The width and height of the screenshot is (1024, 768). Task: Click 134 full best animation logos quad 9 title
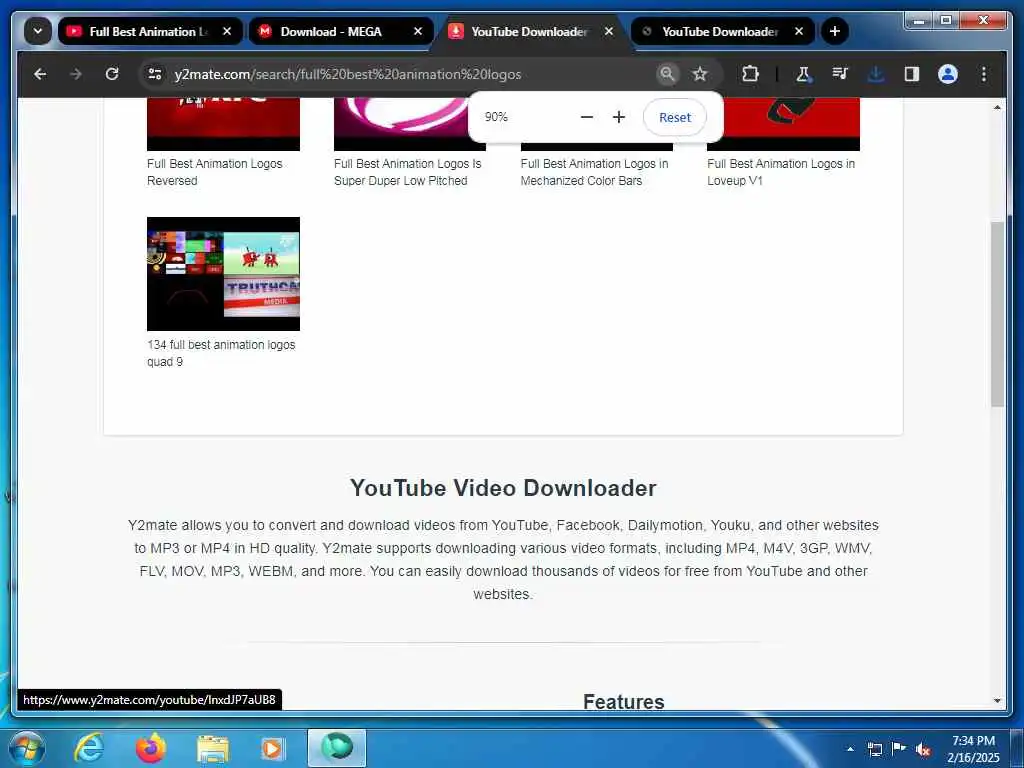click(221, 353)
